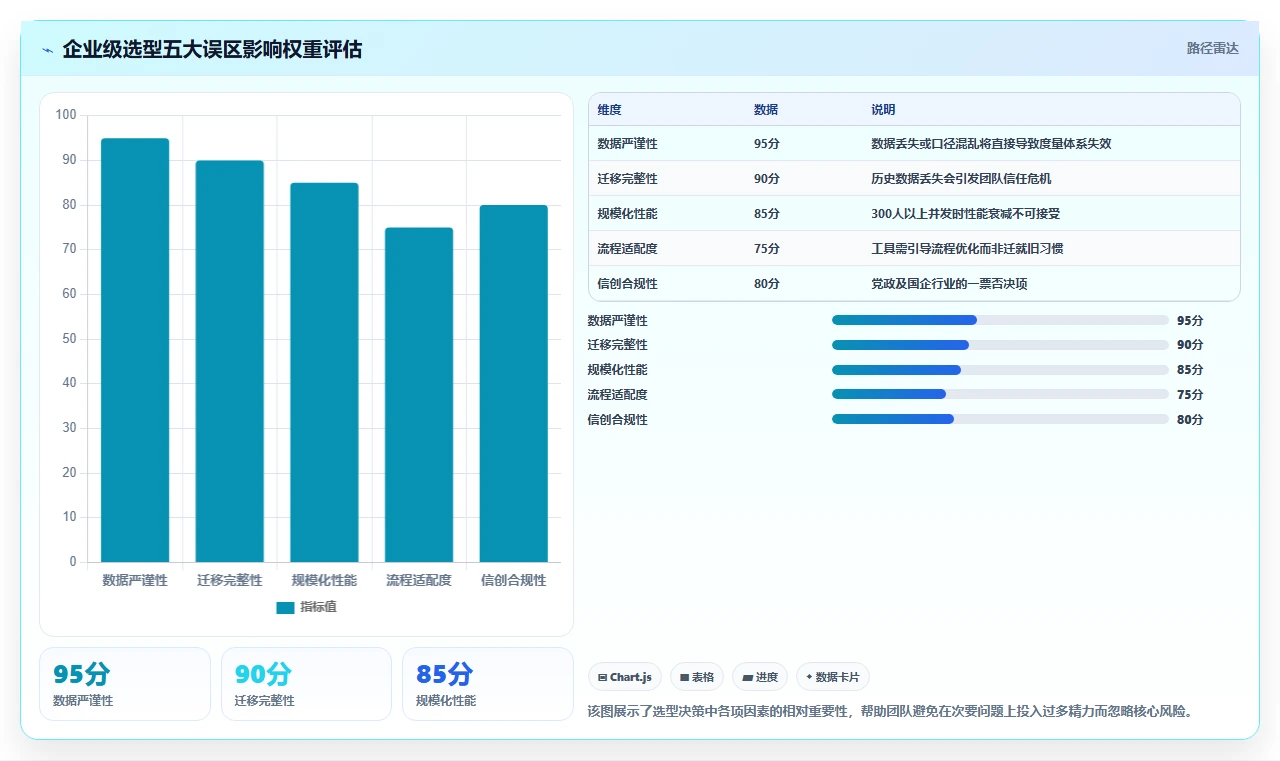Click the 数据严谨性 bar in chart
The image size is (1280, 761).
(x=135, y=350)
